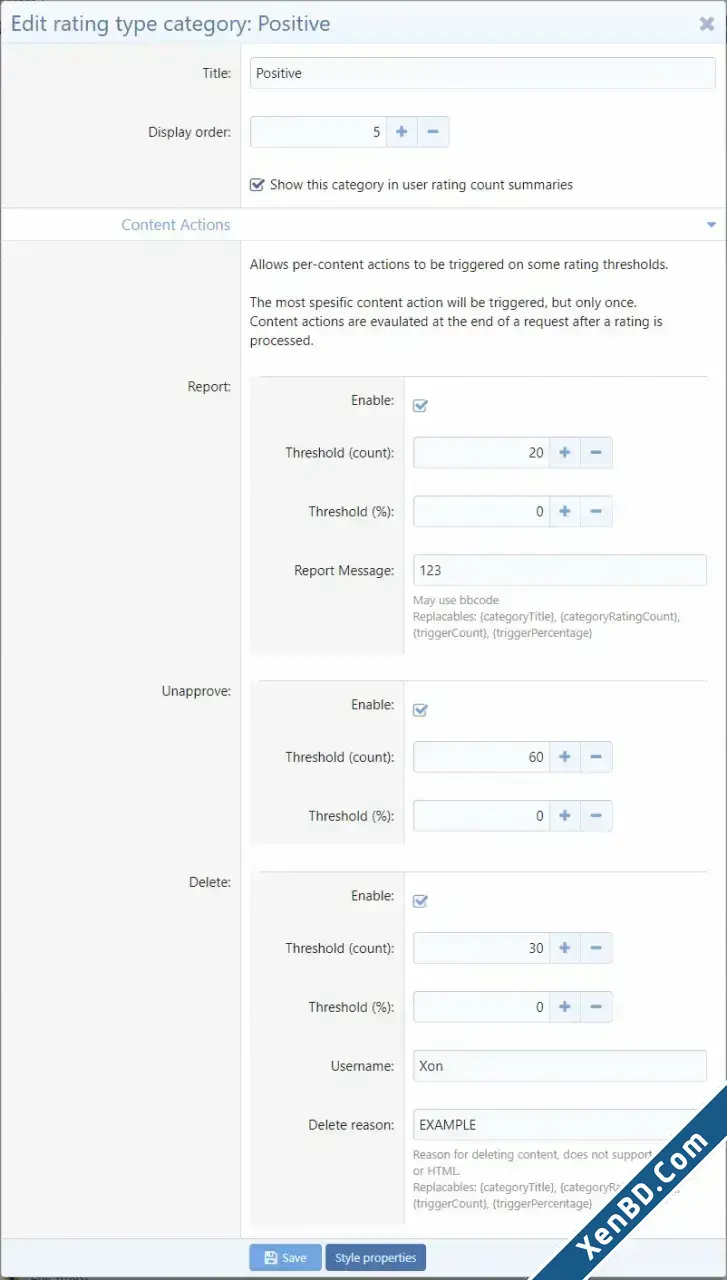The image size is (727, 1280).
Task: Decrease Display order with minus icon
Action: 433,132
